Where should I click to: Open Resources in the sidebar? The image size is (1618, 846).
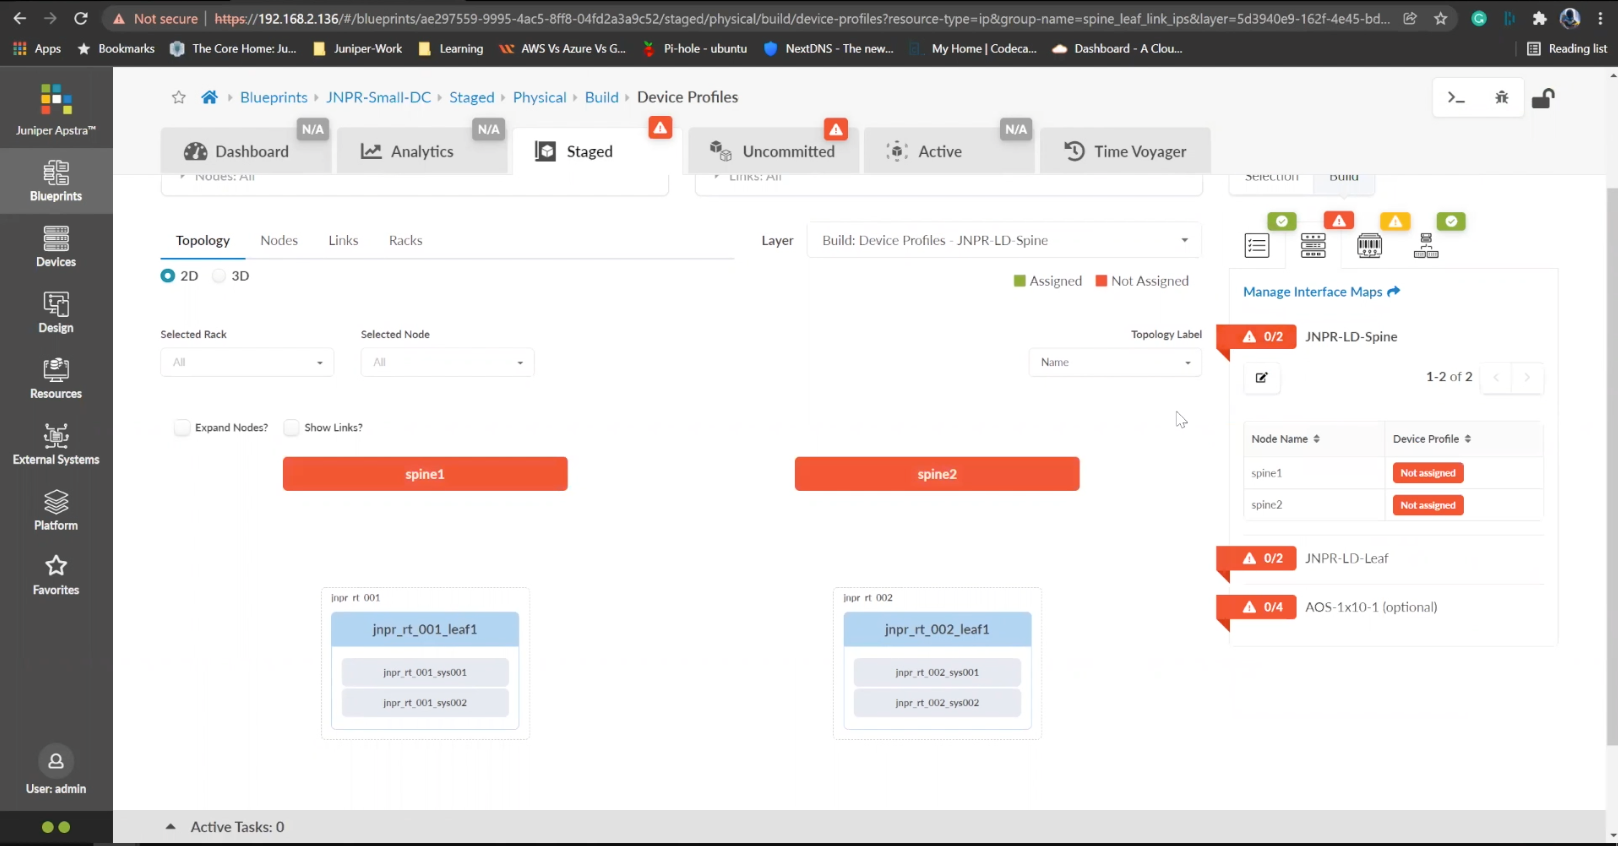click(56, 379)
